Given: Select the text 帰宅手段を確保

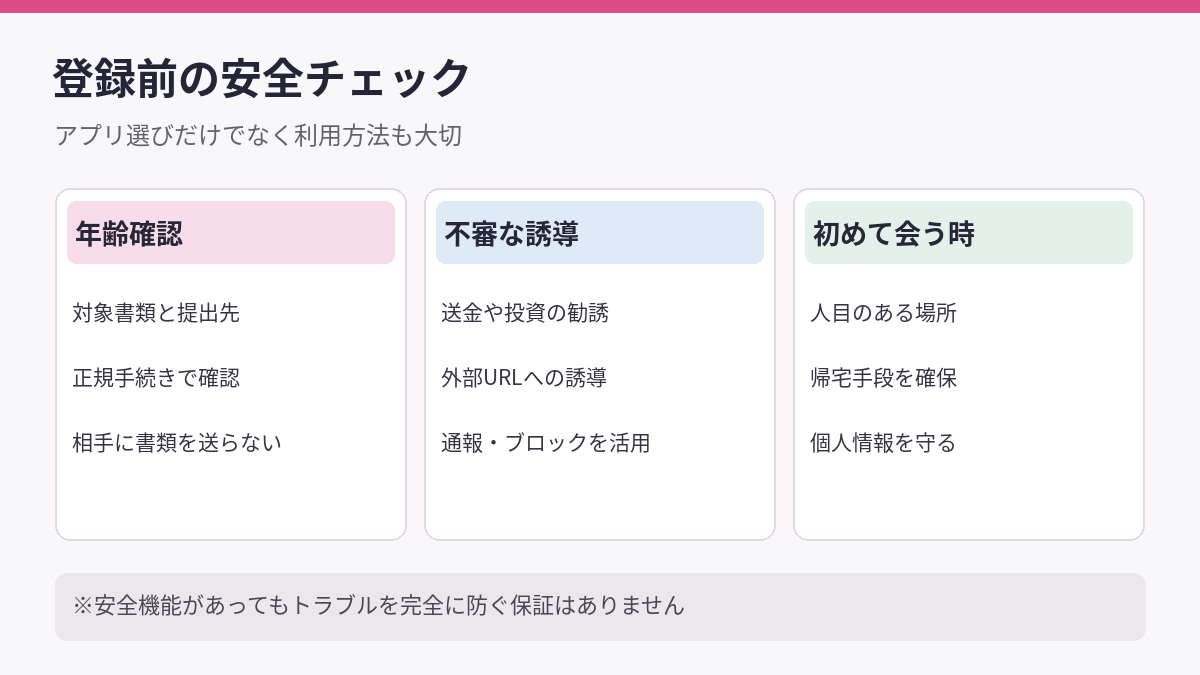Looking at the screenshot, I should point(884,378).
